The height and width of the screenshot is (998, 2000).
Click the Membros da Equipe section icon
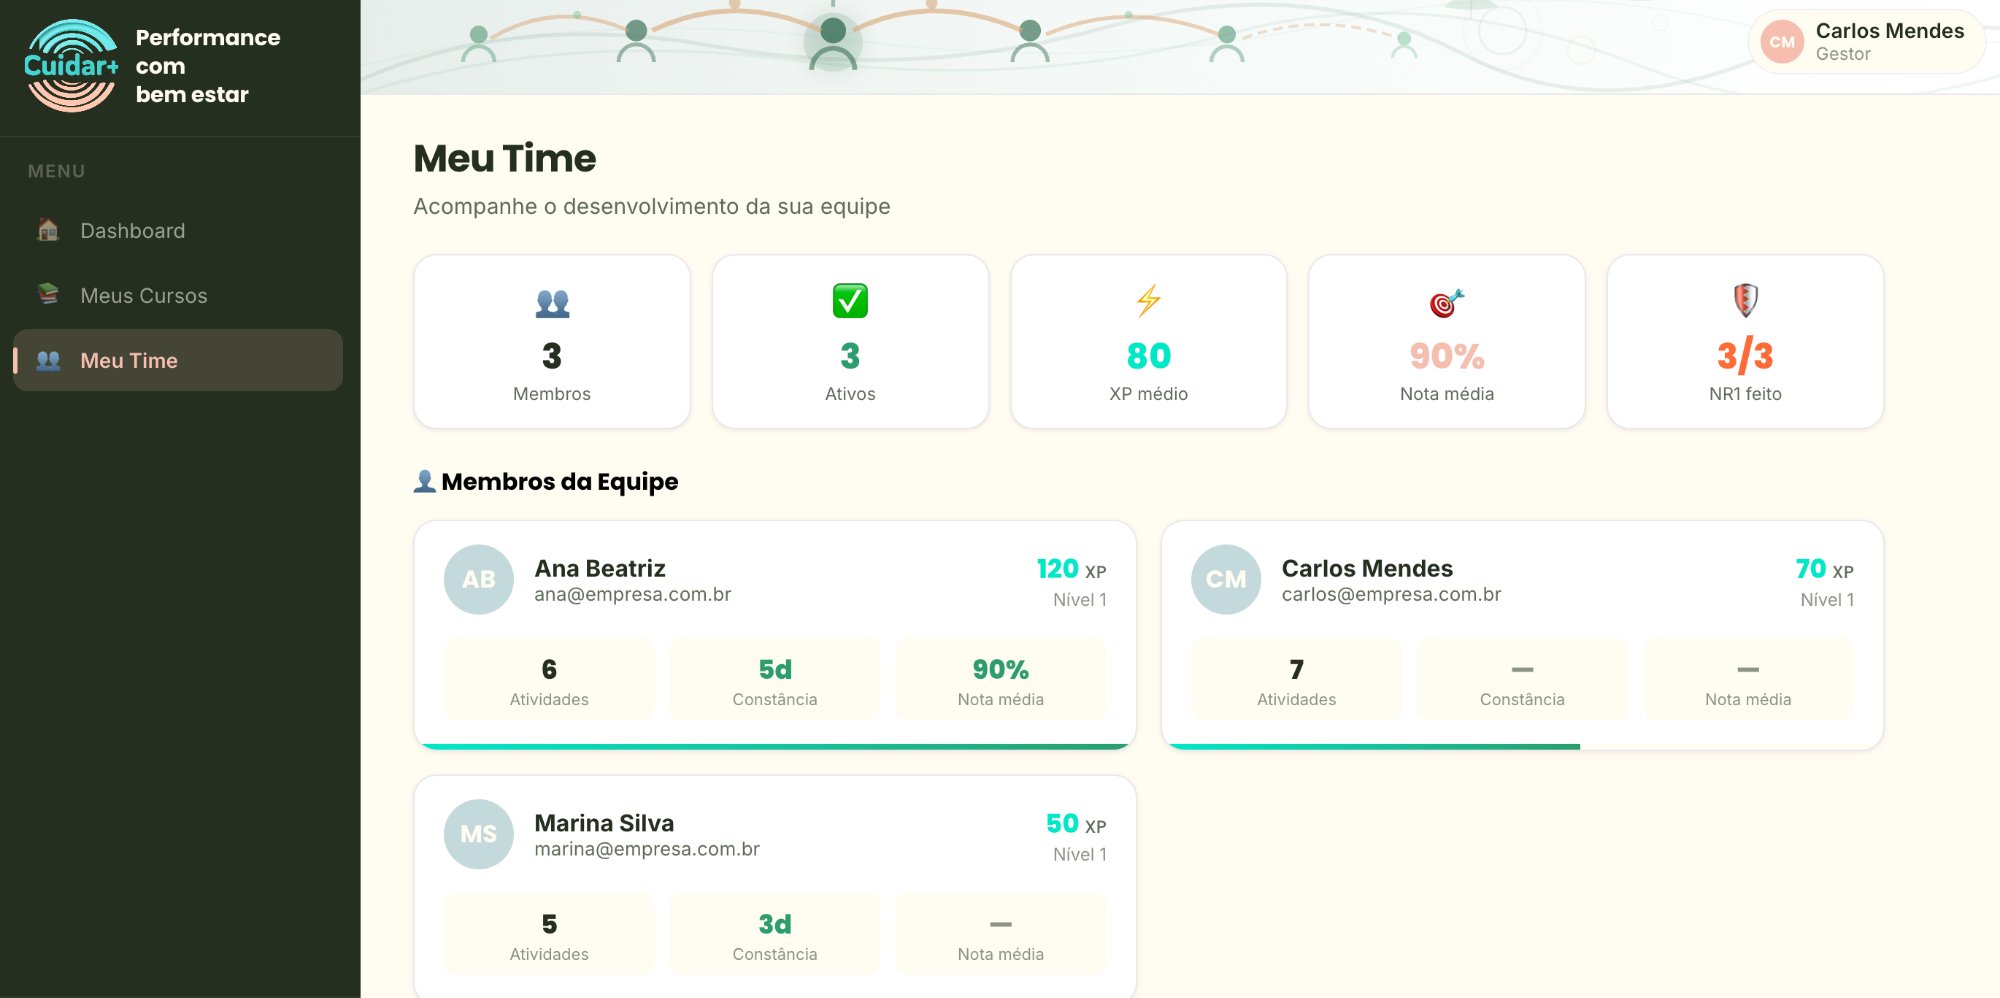tap(424, 481)
